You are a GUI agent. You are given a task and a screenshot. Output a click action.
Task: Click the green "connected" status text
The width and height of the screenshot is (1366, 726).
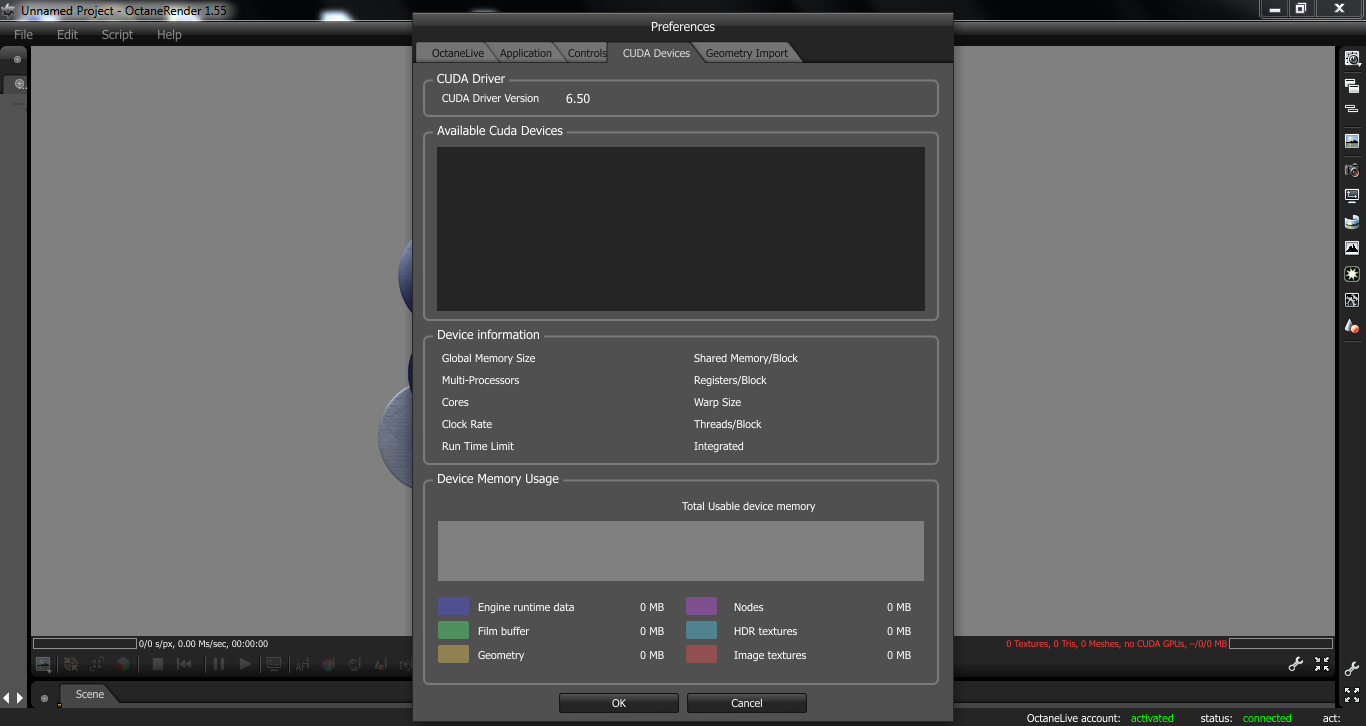[1267, 718]
